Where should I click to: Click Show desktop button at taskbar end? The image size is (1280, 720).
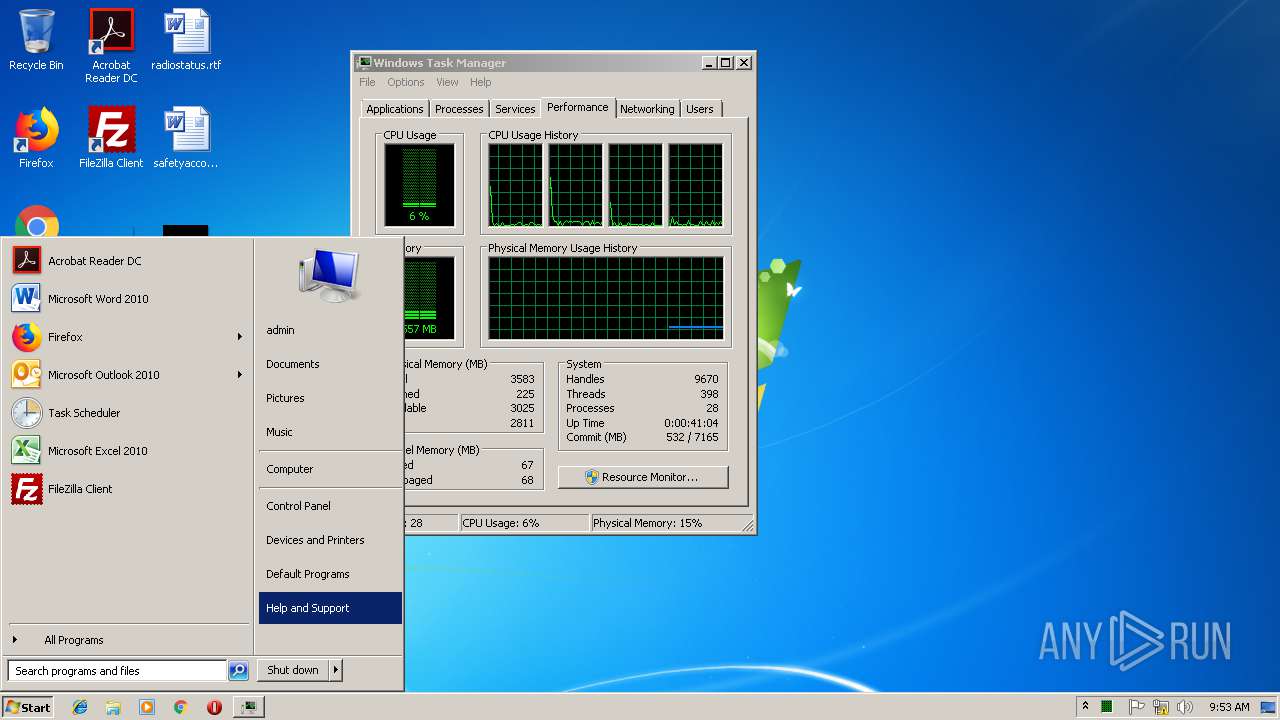point(1270,707)
